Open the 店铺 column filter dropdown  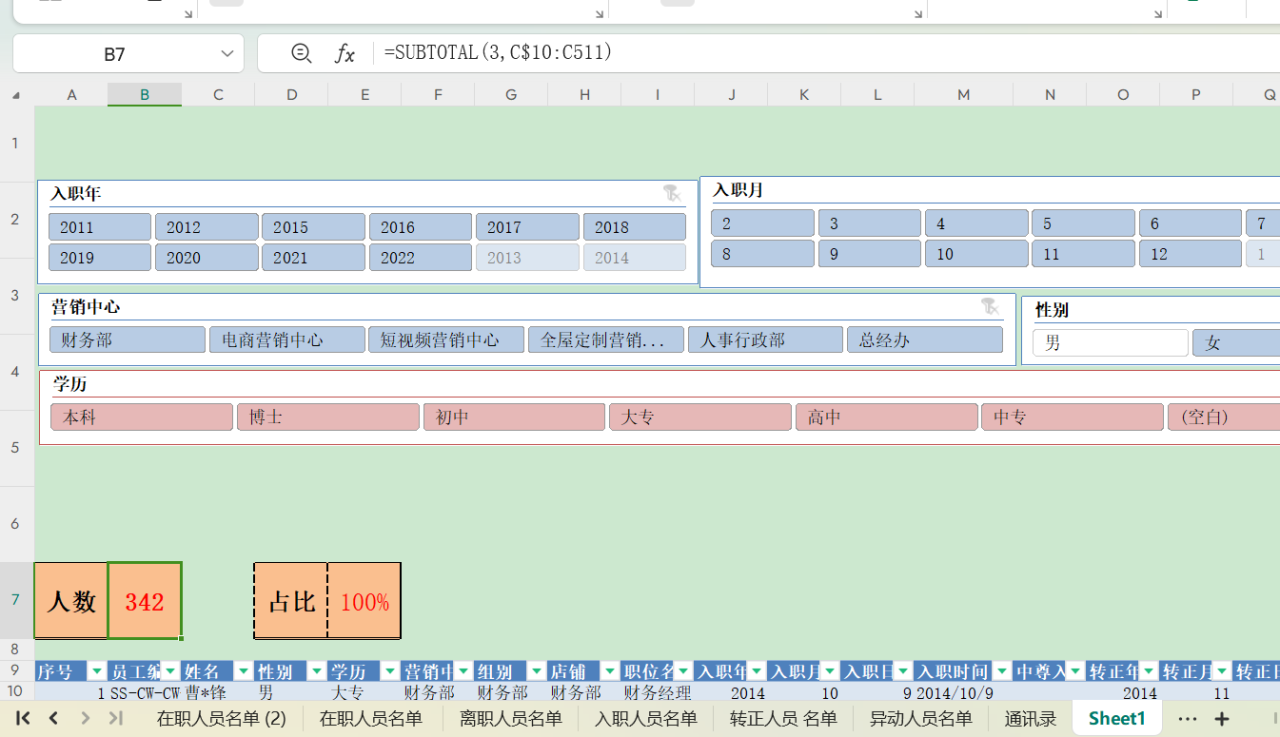click(x=609, y=671)
